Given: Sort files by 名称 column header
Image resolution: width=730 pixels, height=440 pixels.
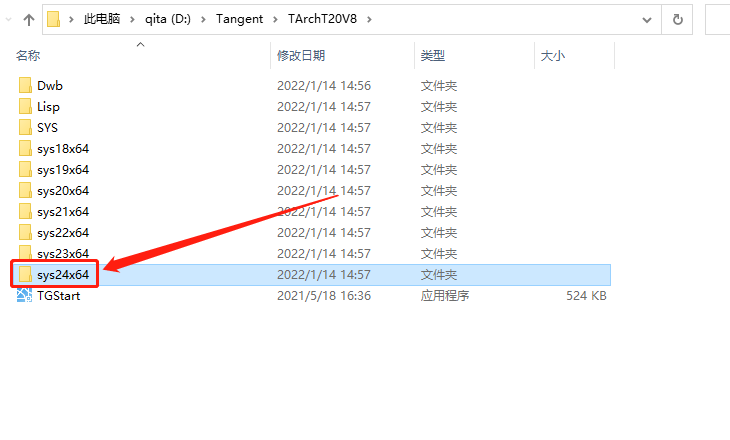Looking at the screenshot, I should pyautogui.click(x=28, y=56).
